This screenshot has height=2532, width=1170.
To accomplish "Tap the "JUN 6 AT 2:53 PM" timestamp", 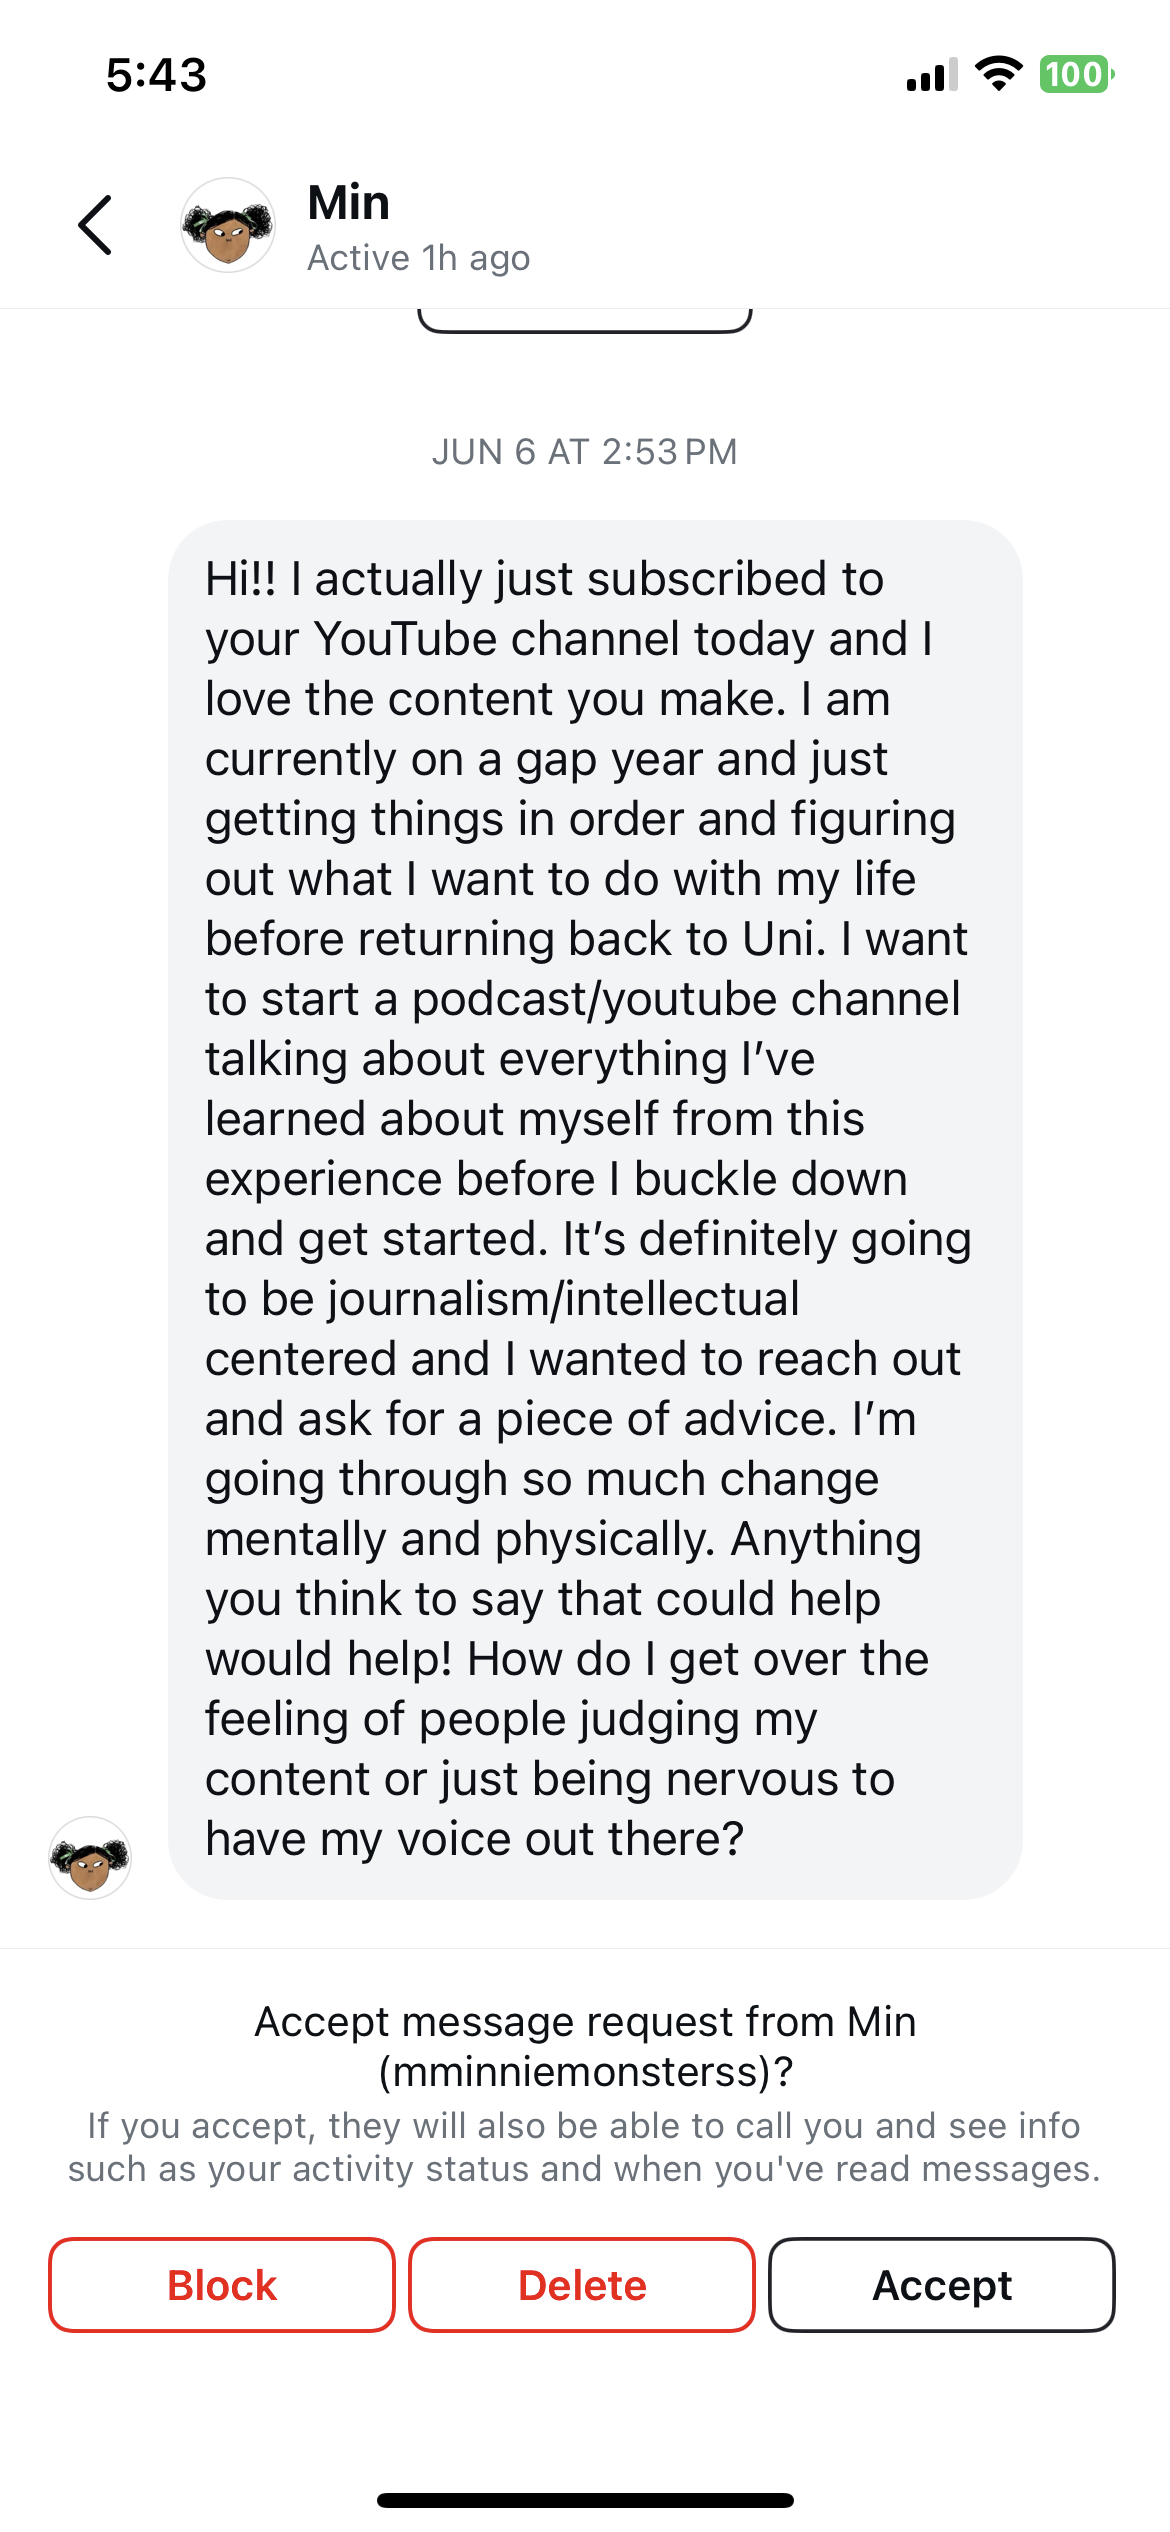I will click(584, 452).
